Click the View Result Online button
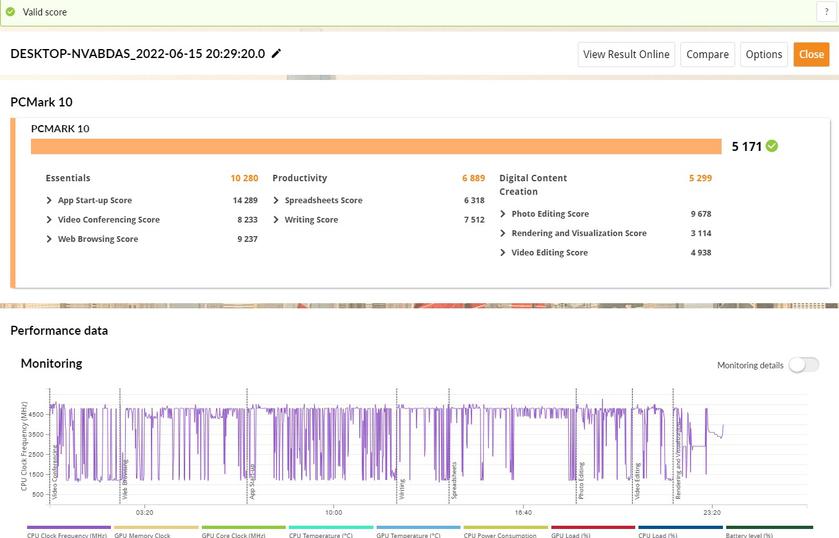This screenshot has width=839, height=538. tap(626, 55)
